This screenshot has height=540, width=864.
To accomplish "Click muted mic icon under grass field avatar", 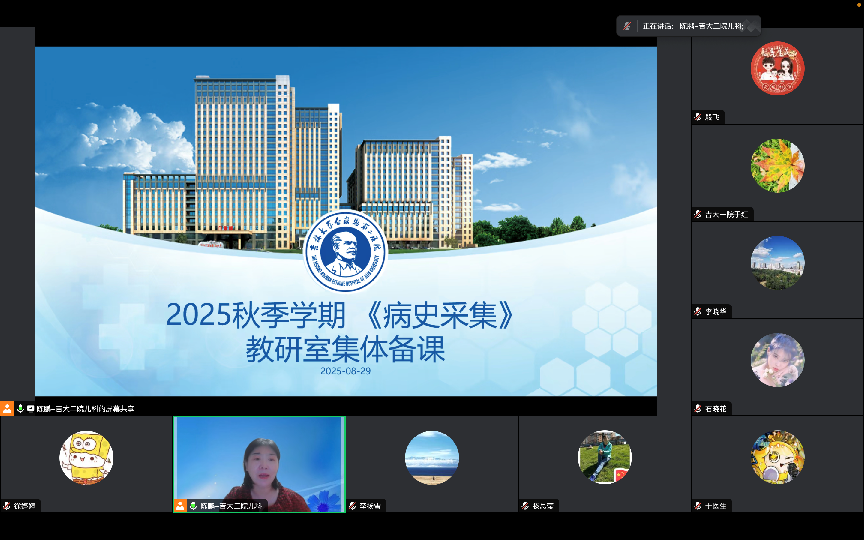I will click(x=526, y=506).
